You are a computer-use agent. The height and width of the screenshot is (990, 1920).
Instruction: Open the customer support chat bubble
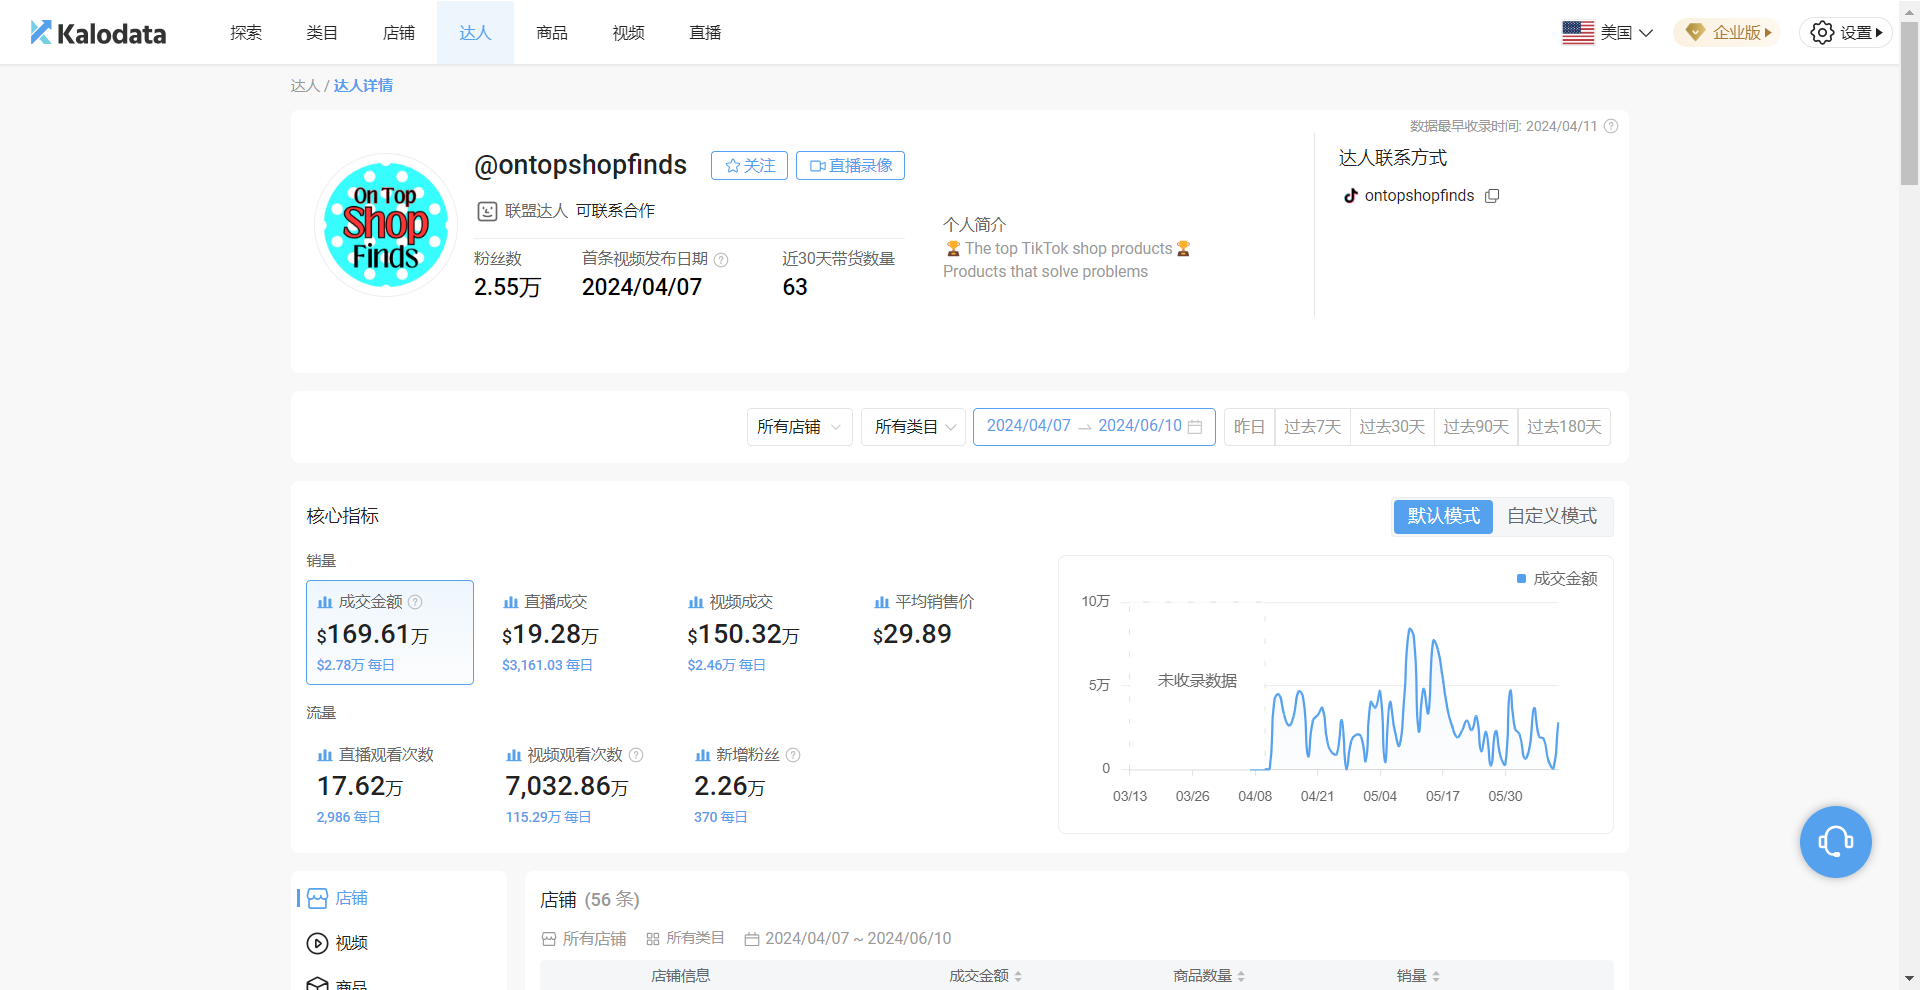pyautogui.click(x=1835, y=842)
